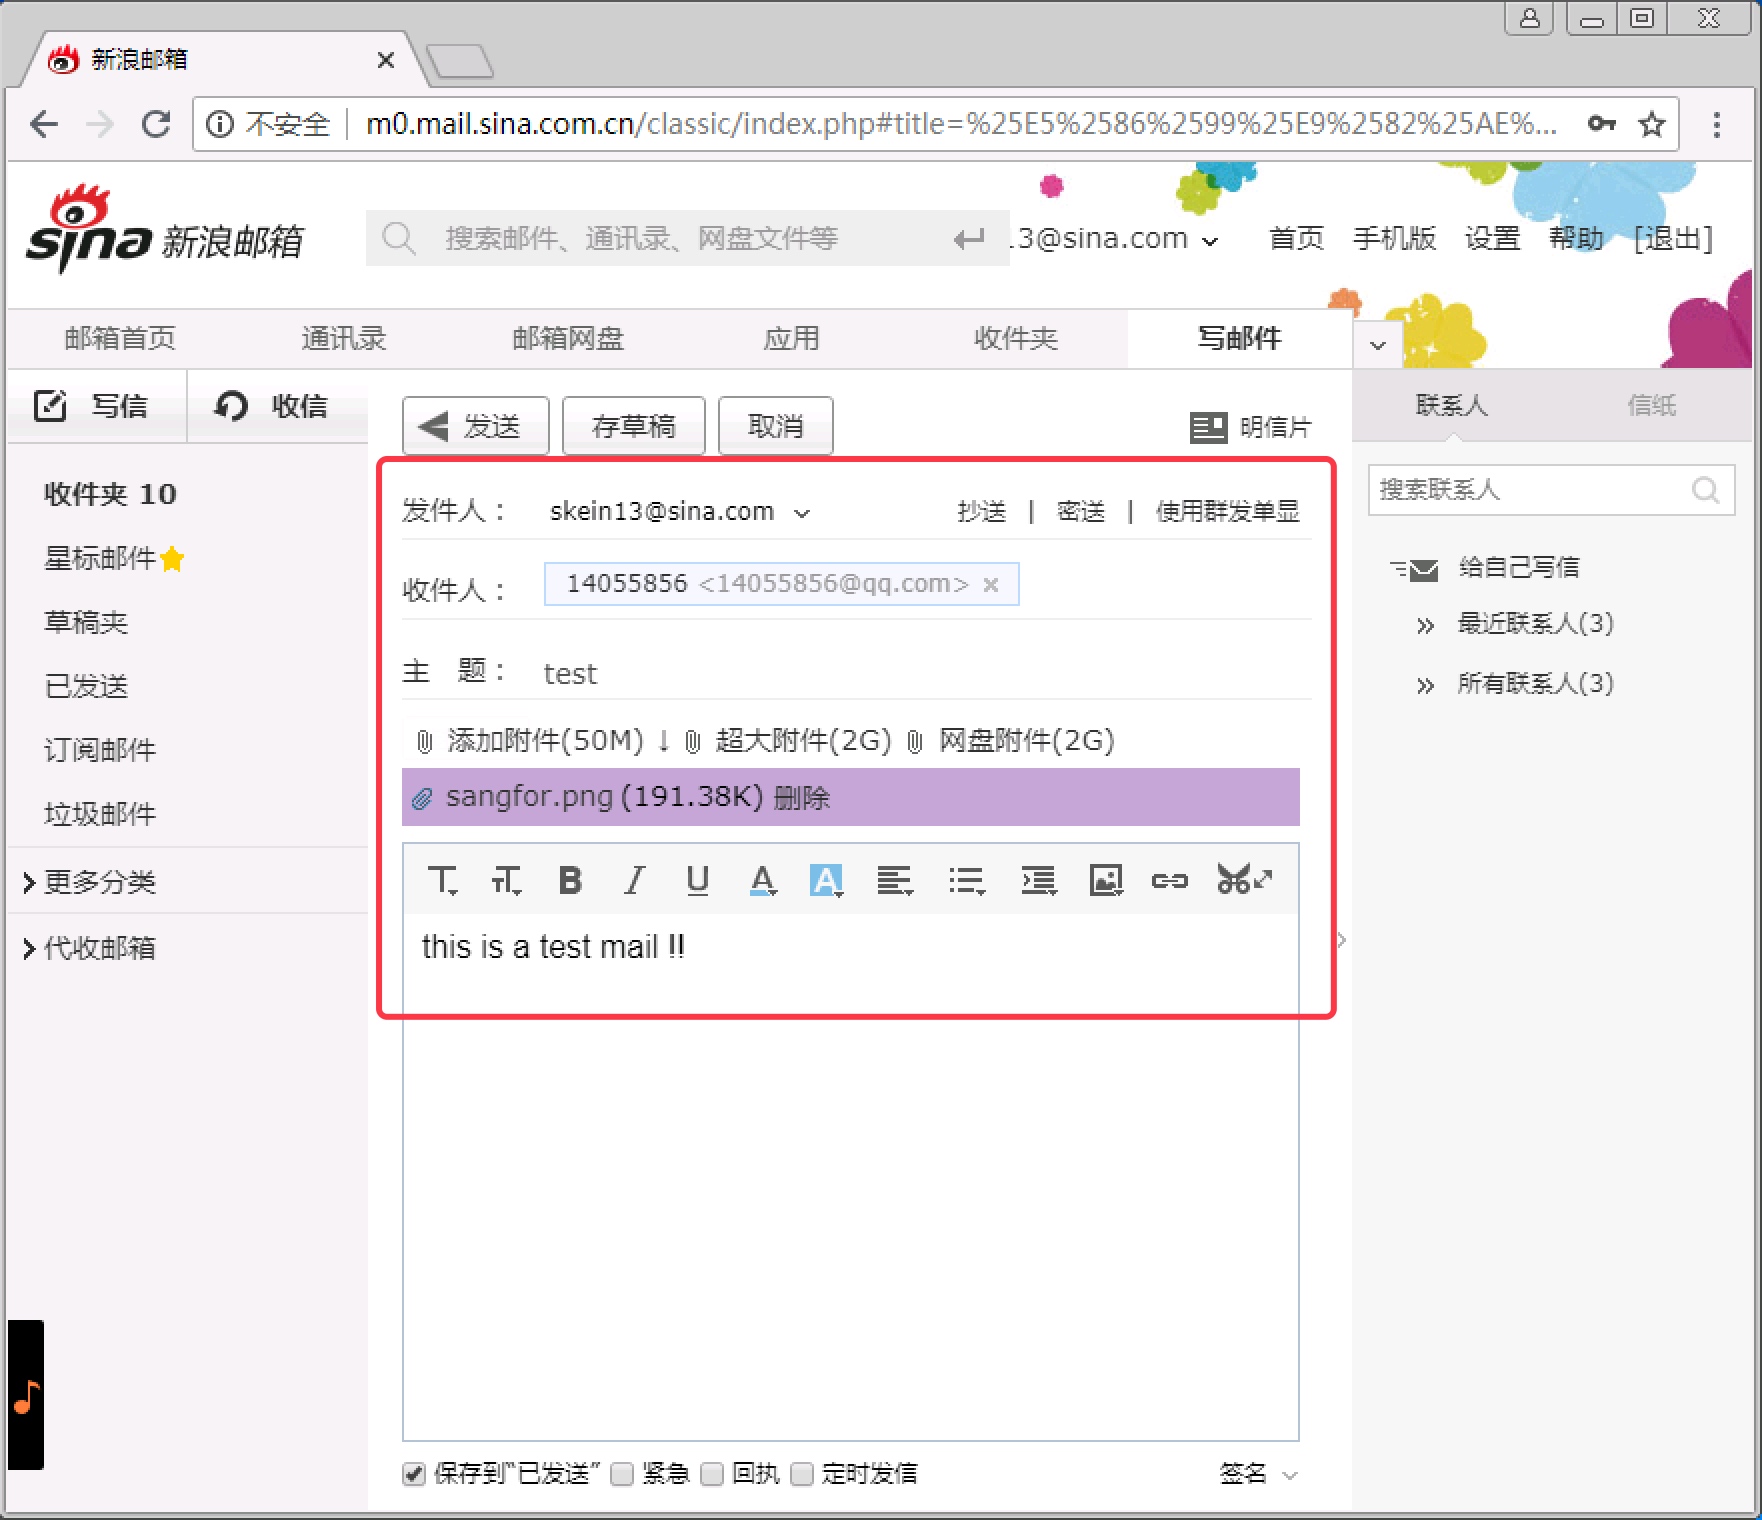Switch to the 邮箱首页 tab
Image resolution: width=1762 pixels, height=1520 pixels.
tap(120, 338)
